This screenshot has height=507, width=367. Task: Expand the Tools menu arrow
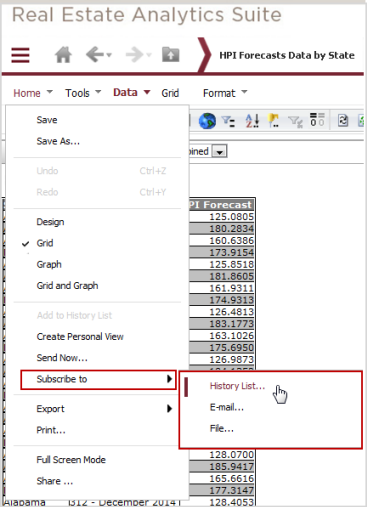pyautogui.click(x=98, y=92)
